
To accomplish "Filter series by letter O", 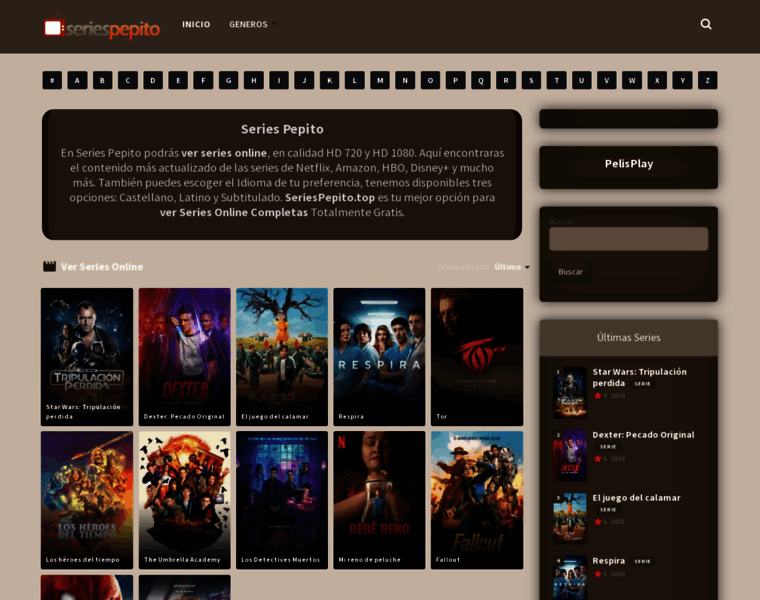I will [x=430, y=80].
